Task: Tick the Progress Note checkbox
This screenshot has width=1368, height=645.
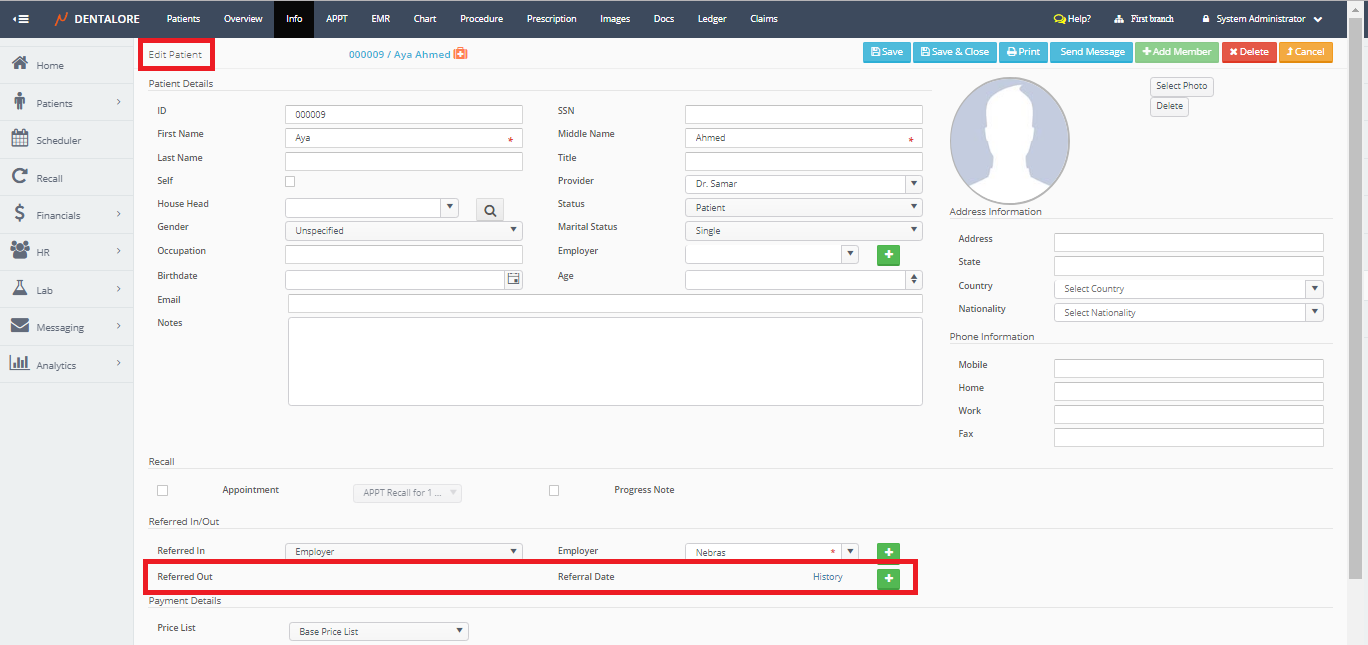Action: (554, 491)
